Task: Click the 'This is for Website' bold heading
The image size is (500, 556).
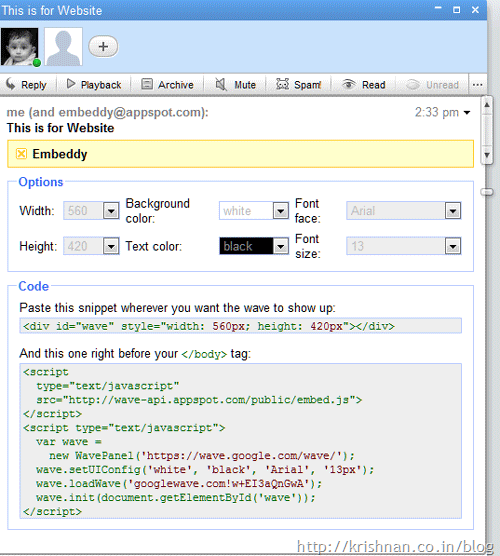Action: coord(60,128)
